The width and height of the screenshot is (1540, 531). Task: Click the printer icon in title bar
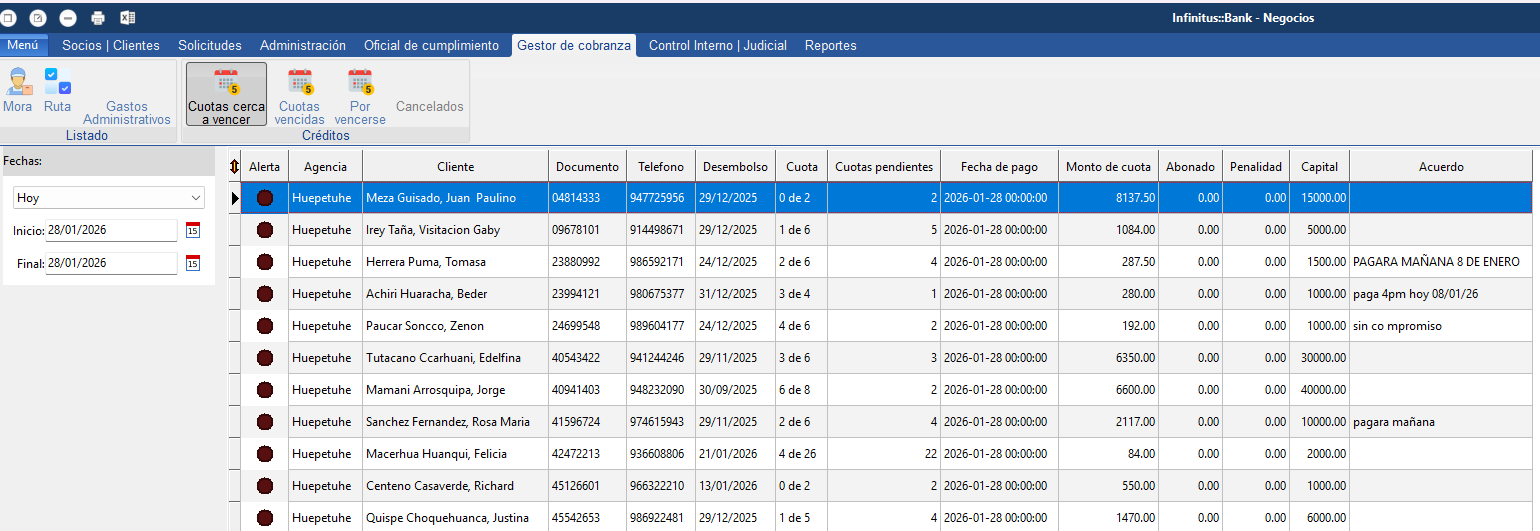(x=98, y=18)
